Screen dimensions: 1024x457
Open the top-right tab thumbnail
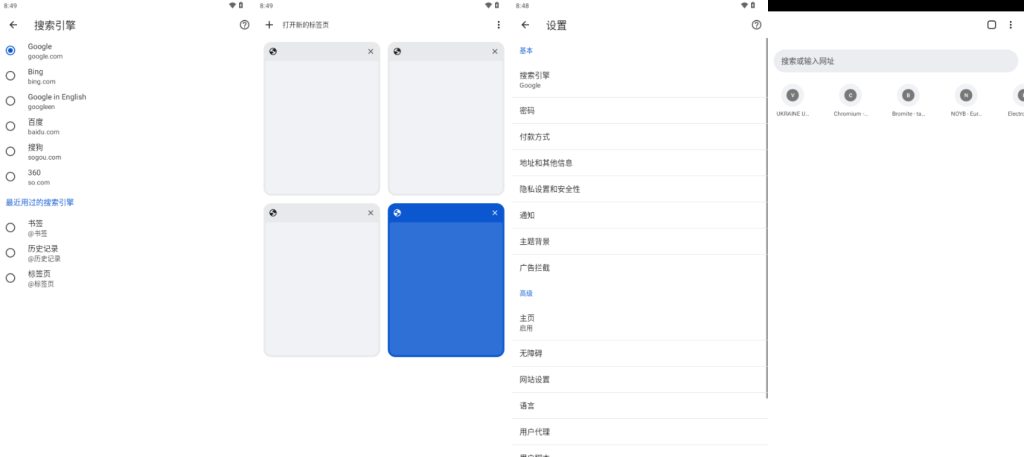pyautogui.click(x=446, y=127)
